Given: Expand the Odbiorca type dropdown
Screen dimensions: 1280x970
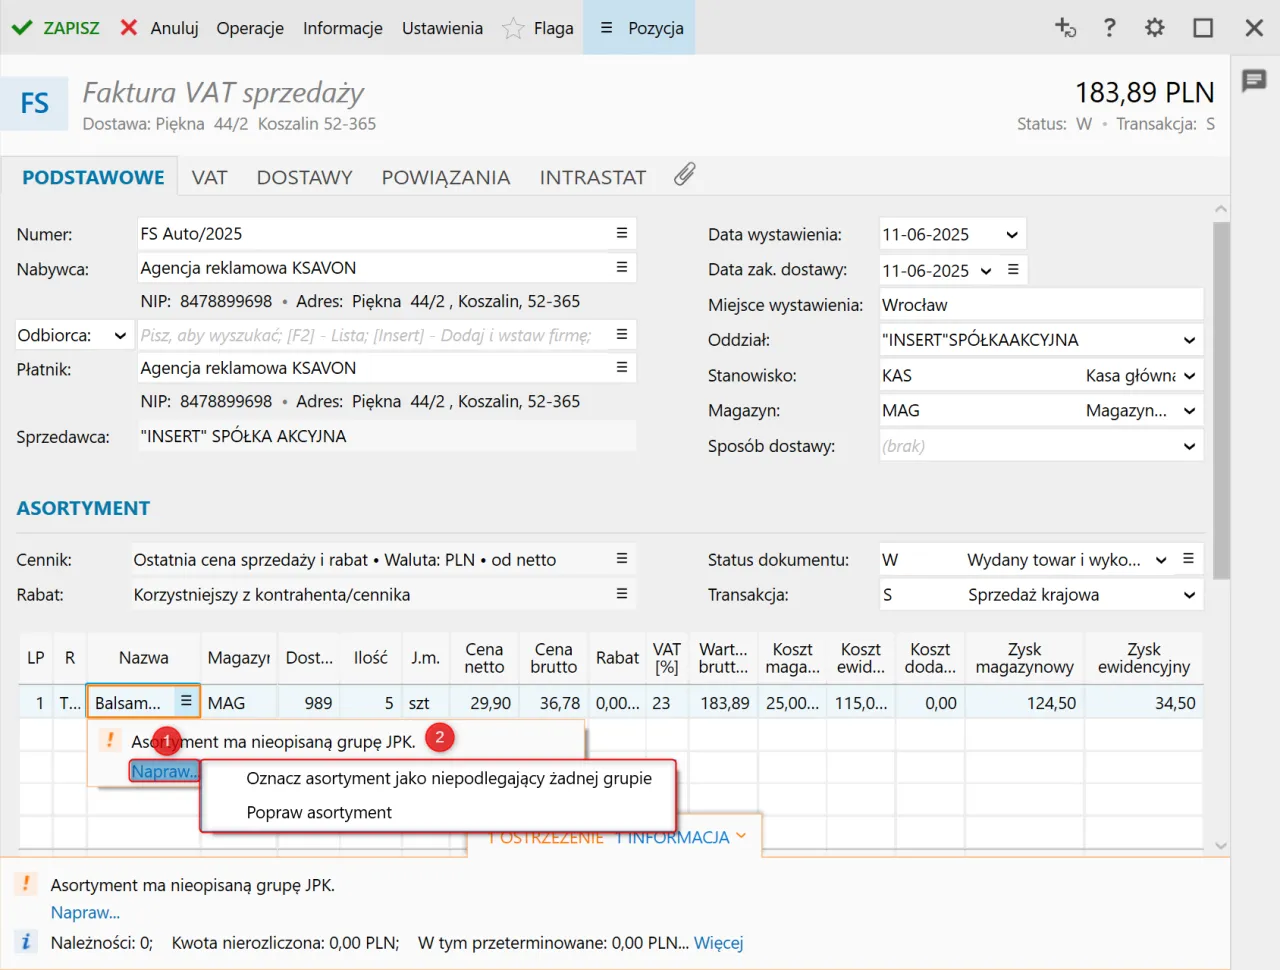Looking at the screenshot, I should [120, 336].
